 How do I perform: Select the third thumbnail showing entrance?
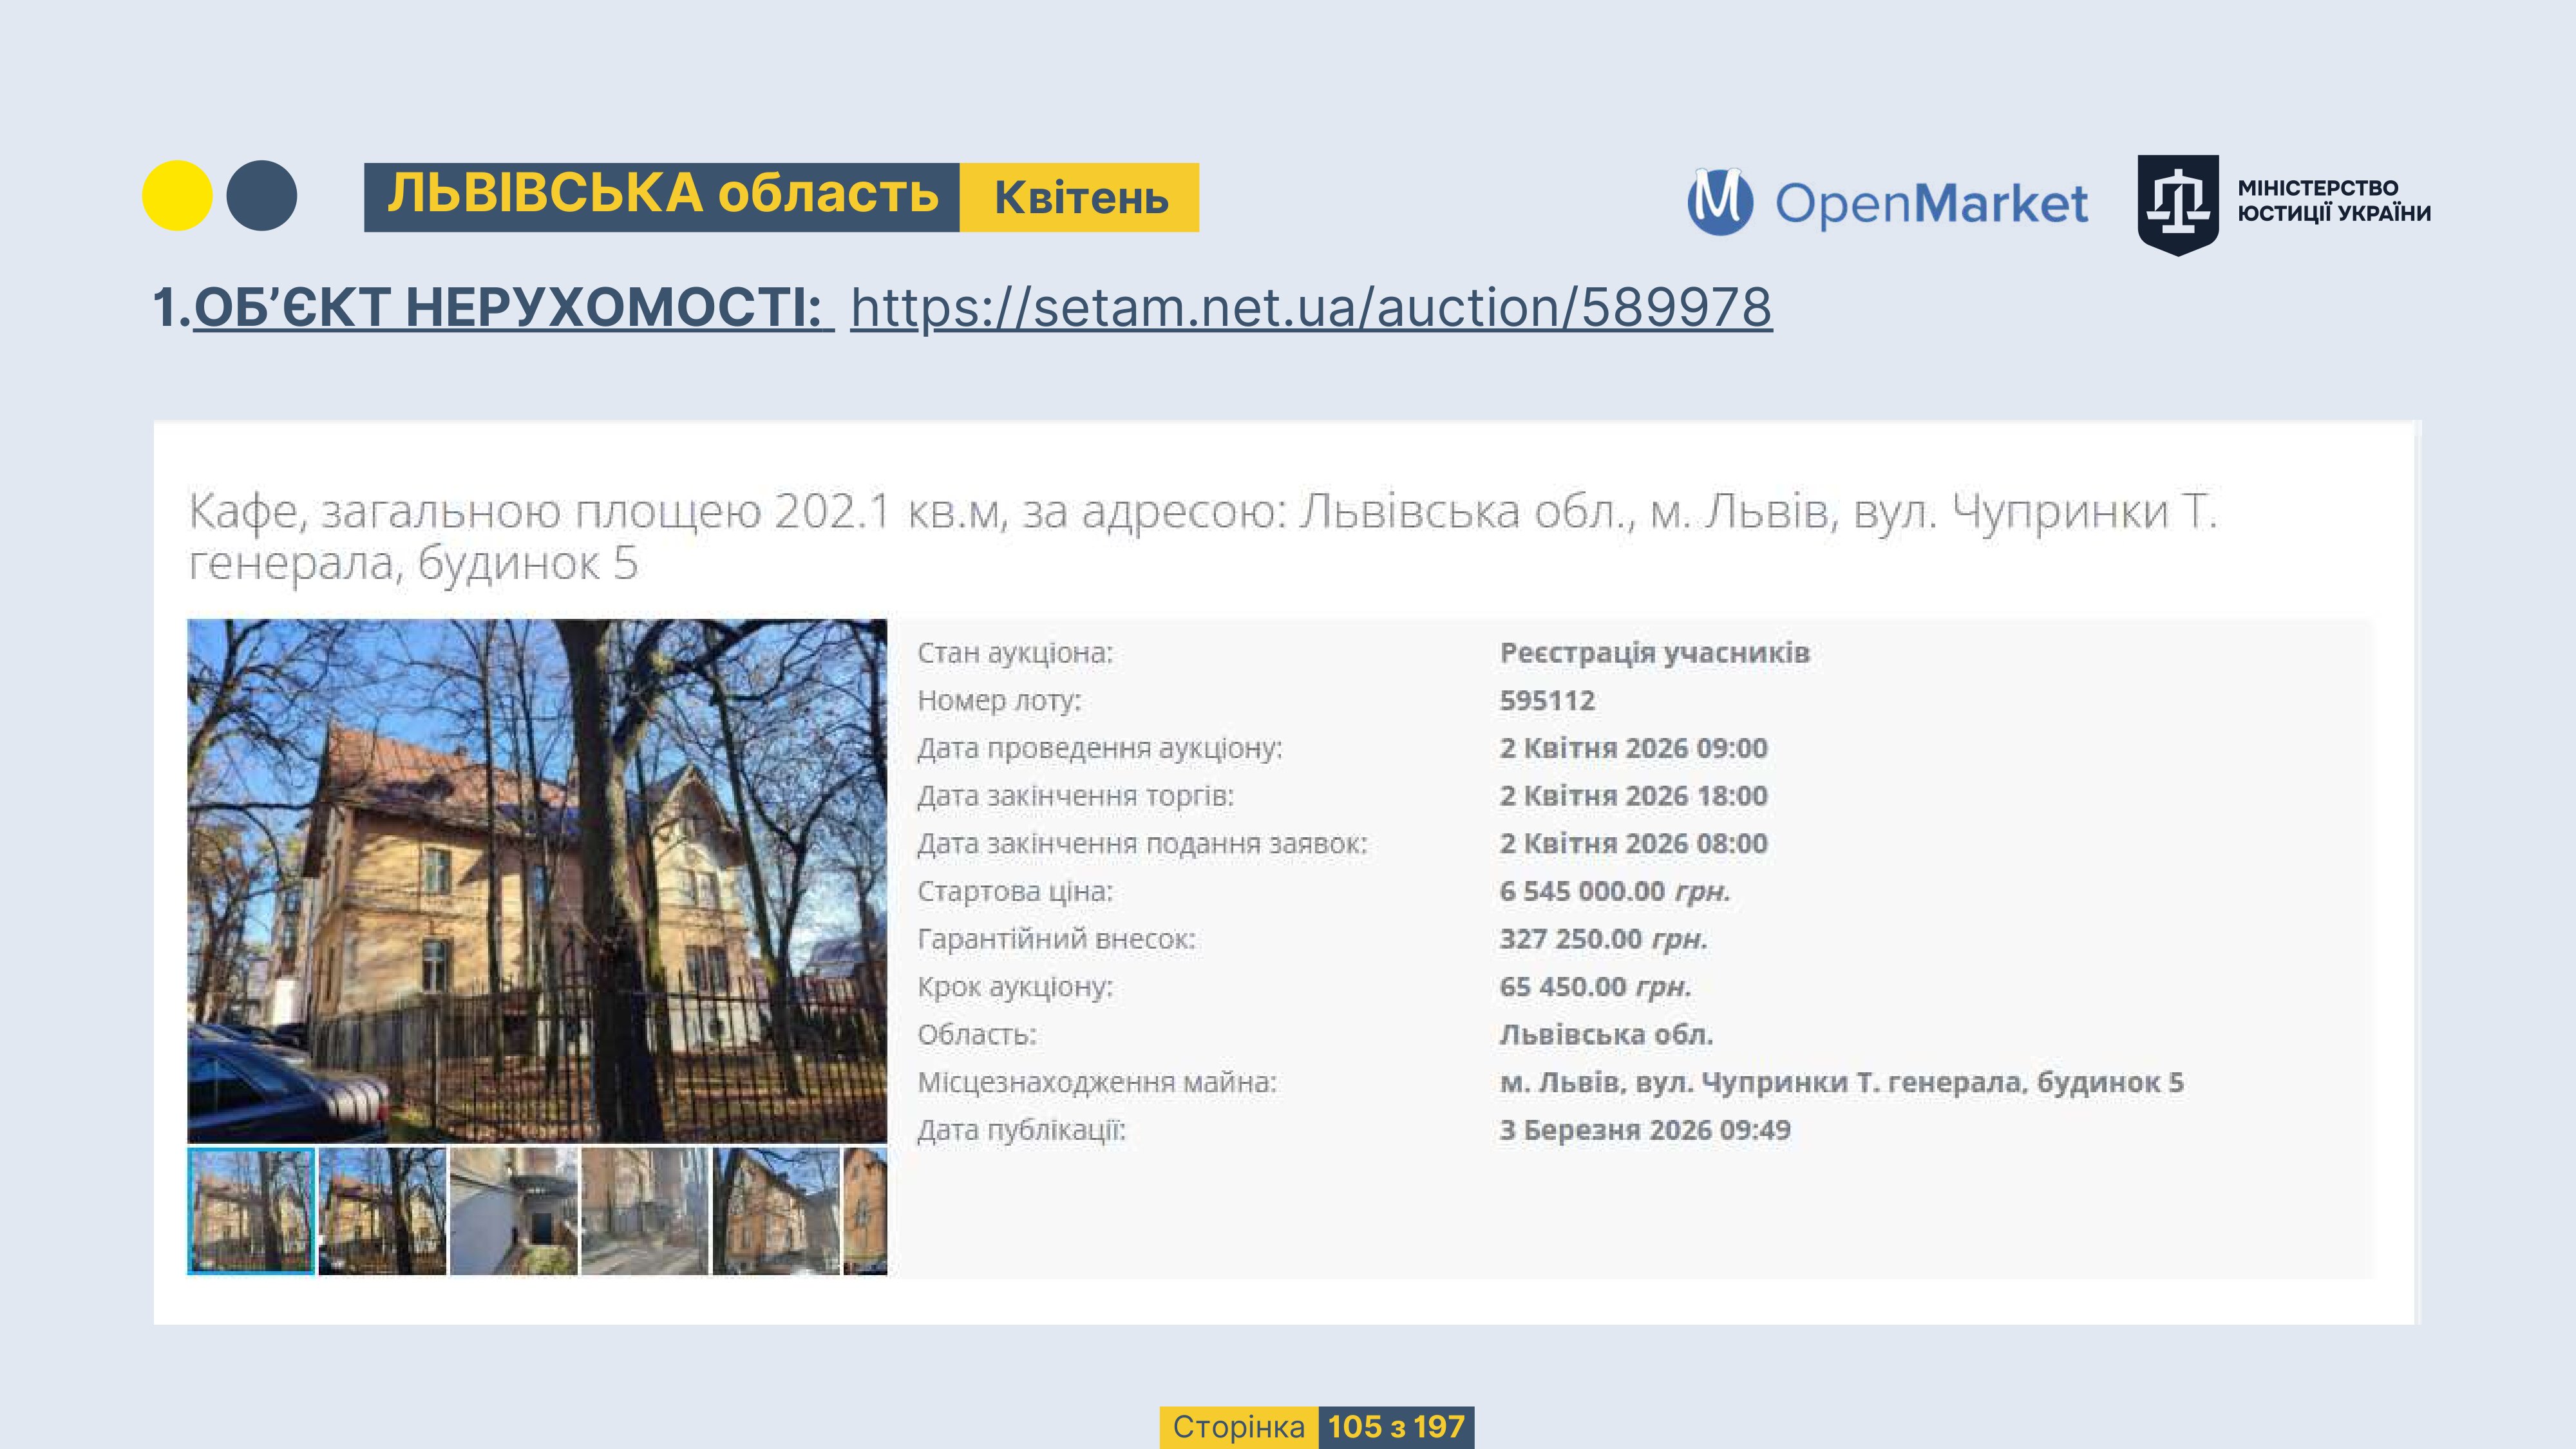coord(513,1210)
